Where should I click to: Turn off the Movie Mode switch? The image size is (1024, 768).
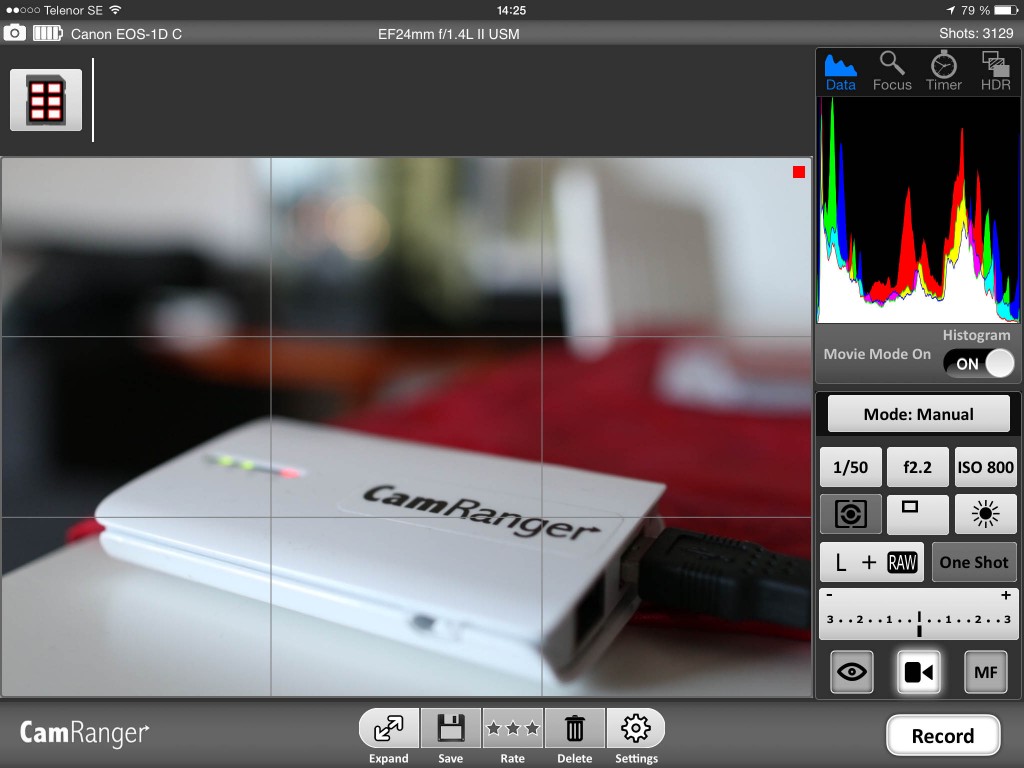pyautogui.click(x=978, y=363)
